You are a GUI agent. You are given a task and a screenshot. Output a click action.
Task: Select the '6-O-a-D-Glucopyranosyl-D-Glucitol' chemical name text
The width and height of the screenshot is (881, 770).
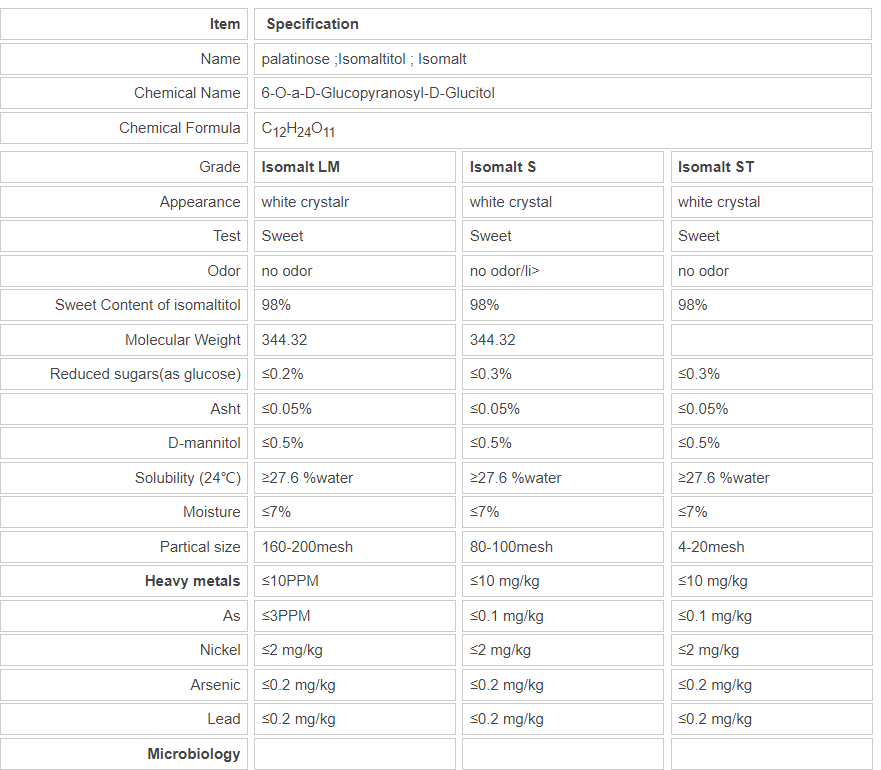point(378,93)
